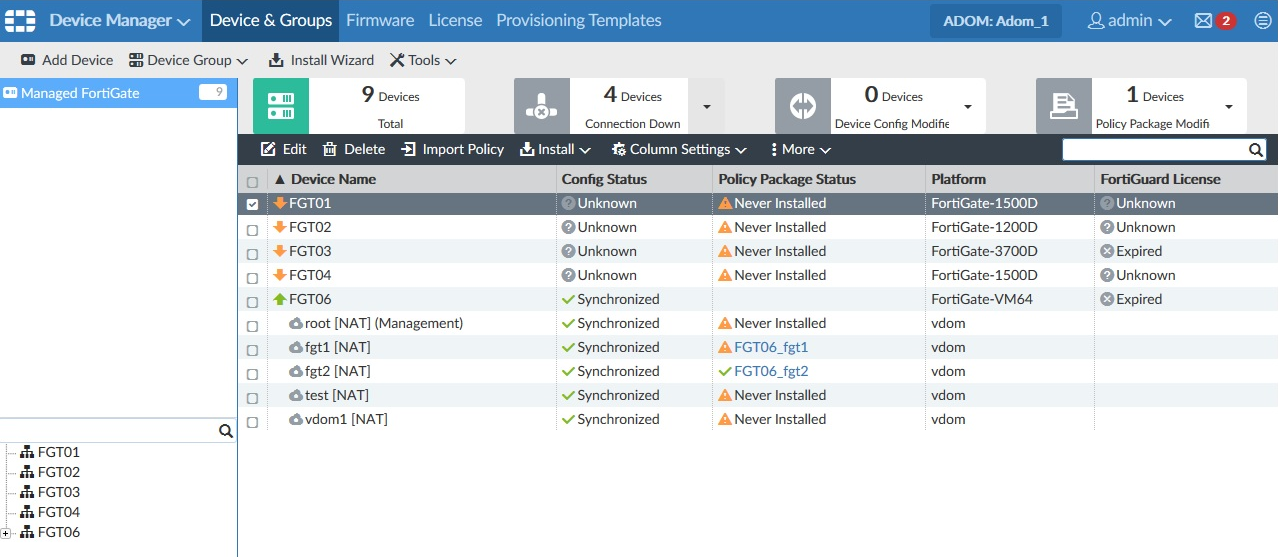
Task: Toggle the select-all checkbox in table header
Action: [x=252, y=182]
